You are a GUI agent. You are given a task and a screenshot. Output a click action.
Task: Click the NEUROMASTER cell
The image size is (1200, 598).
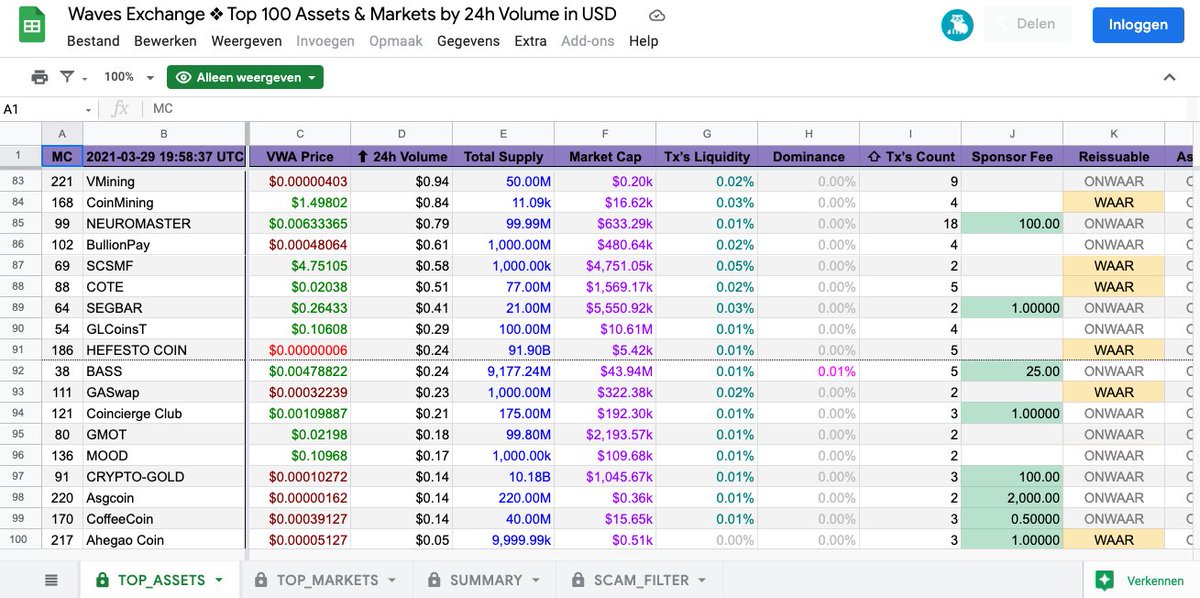click(x=164, y=223)
